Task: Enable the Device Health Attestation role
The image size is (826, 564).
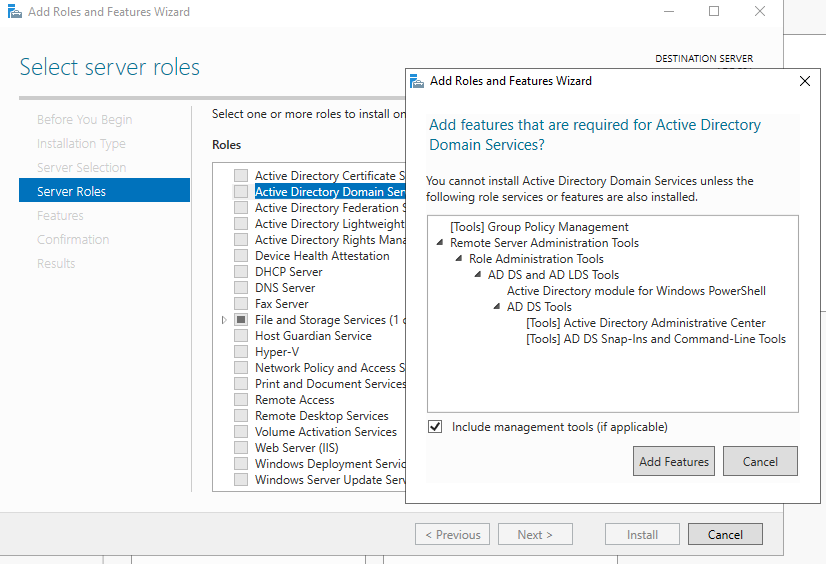Action: tap(241, 256)
